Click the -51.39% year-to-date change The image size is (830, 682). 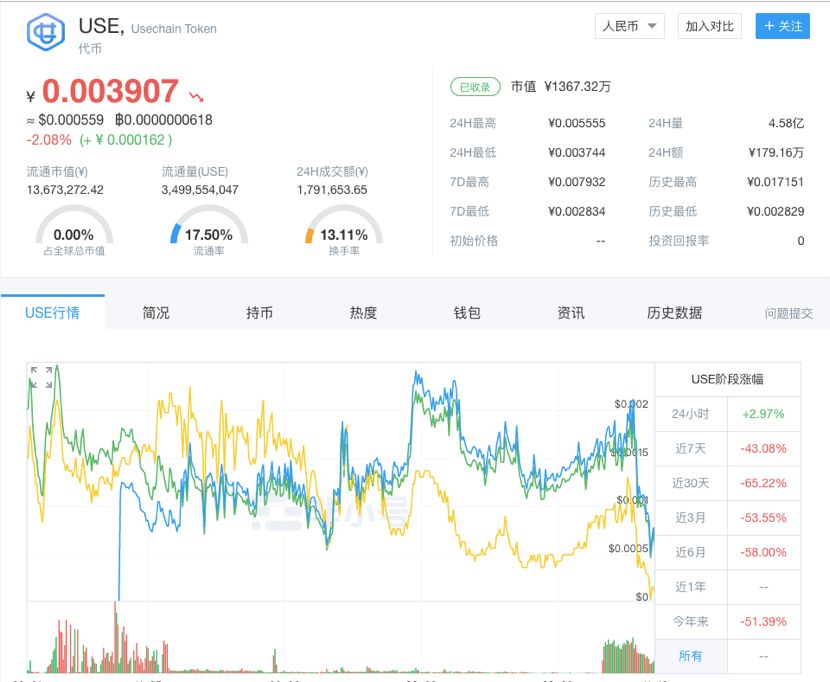[763, 622]
